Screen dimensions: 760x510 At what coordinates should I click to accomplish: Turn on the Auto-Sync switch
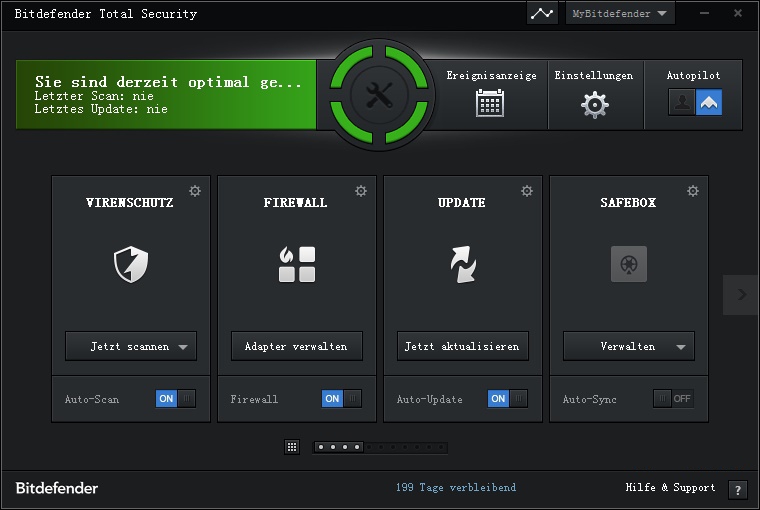(673, 398)
